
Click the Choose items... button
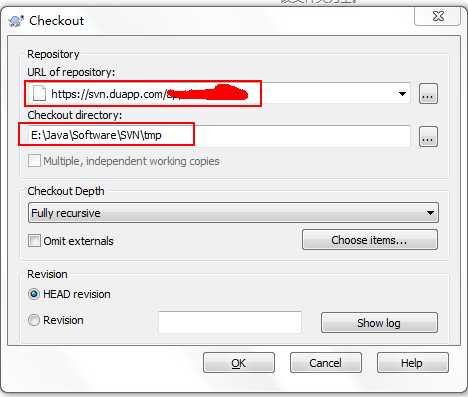pos(370,240)
